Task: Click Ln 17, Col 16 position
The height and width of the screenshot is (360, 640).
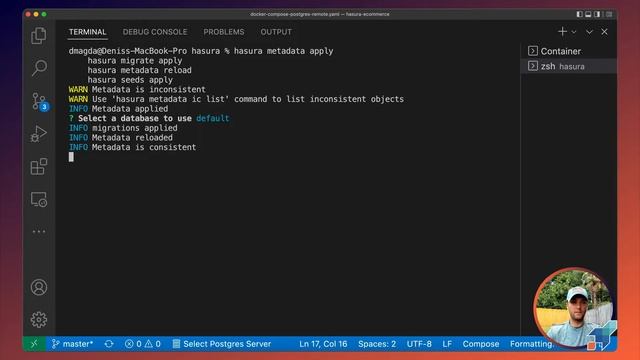Action: 323,344
